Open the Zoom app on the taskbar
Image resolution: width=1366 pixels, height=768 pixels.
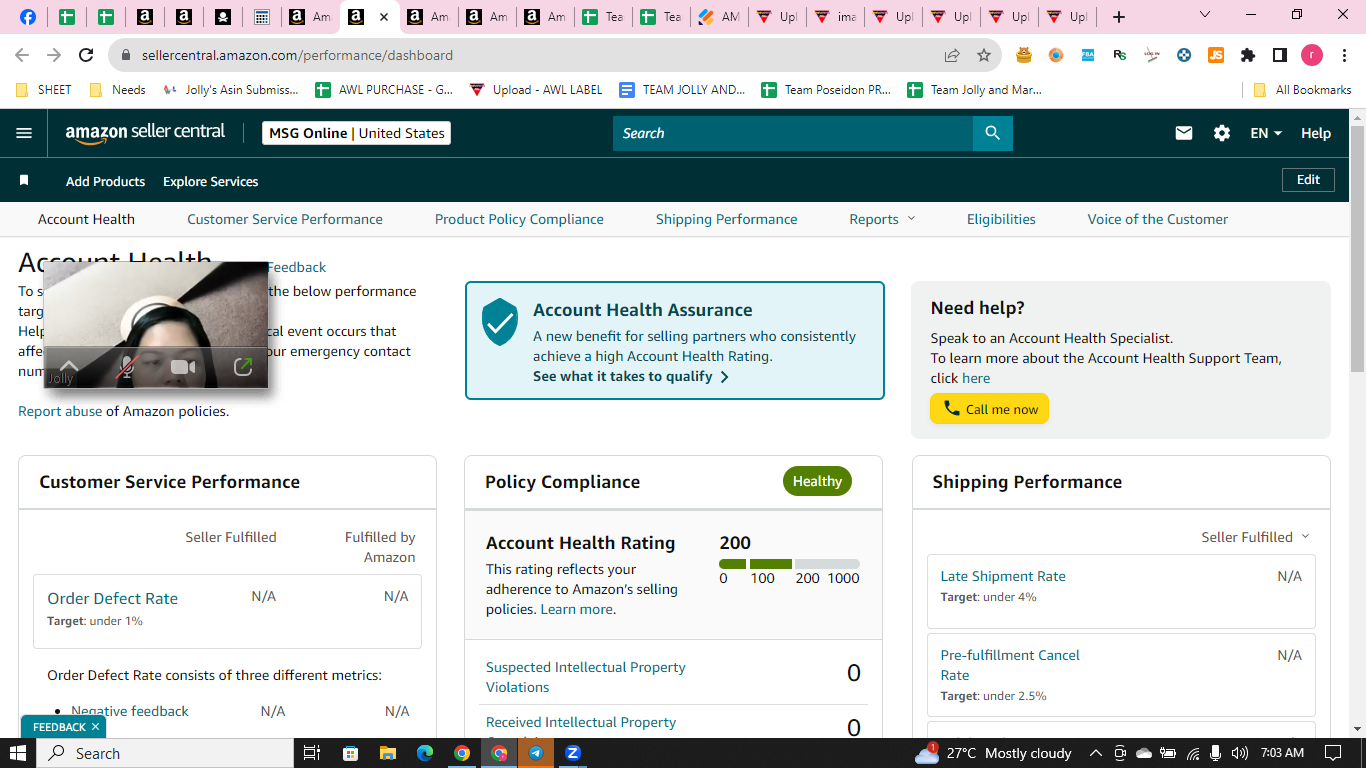pyautogui.click(x=573, y=753)
